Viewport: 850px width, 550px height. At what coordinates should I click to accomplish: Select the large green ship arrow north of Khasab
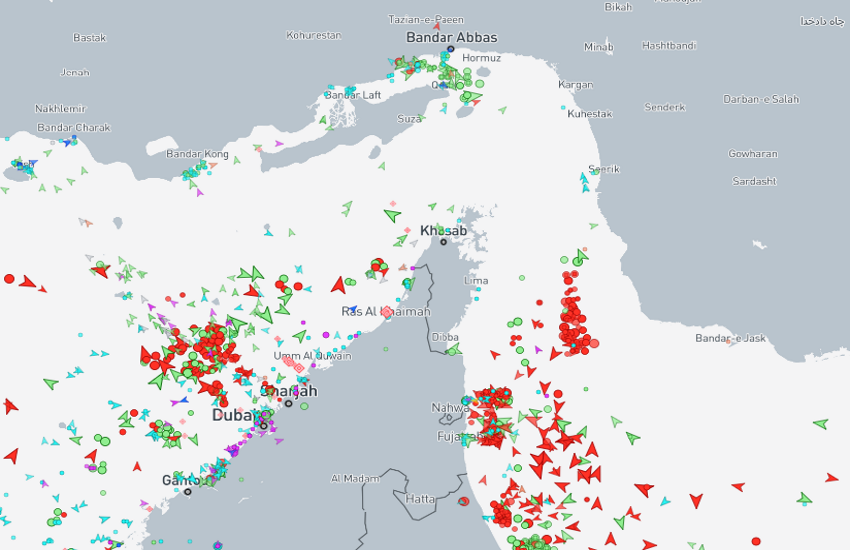click(392, 214)
